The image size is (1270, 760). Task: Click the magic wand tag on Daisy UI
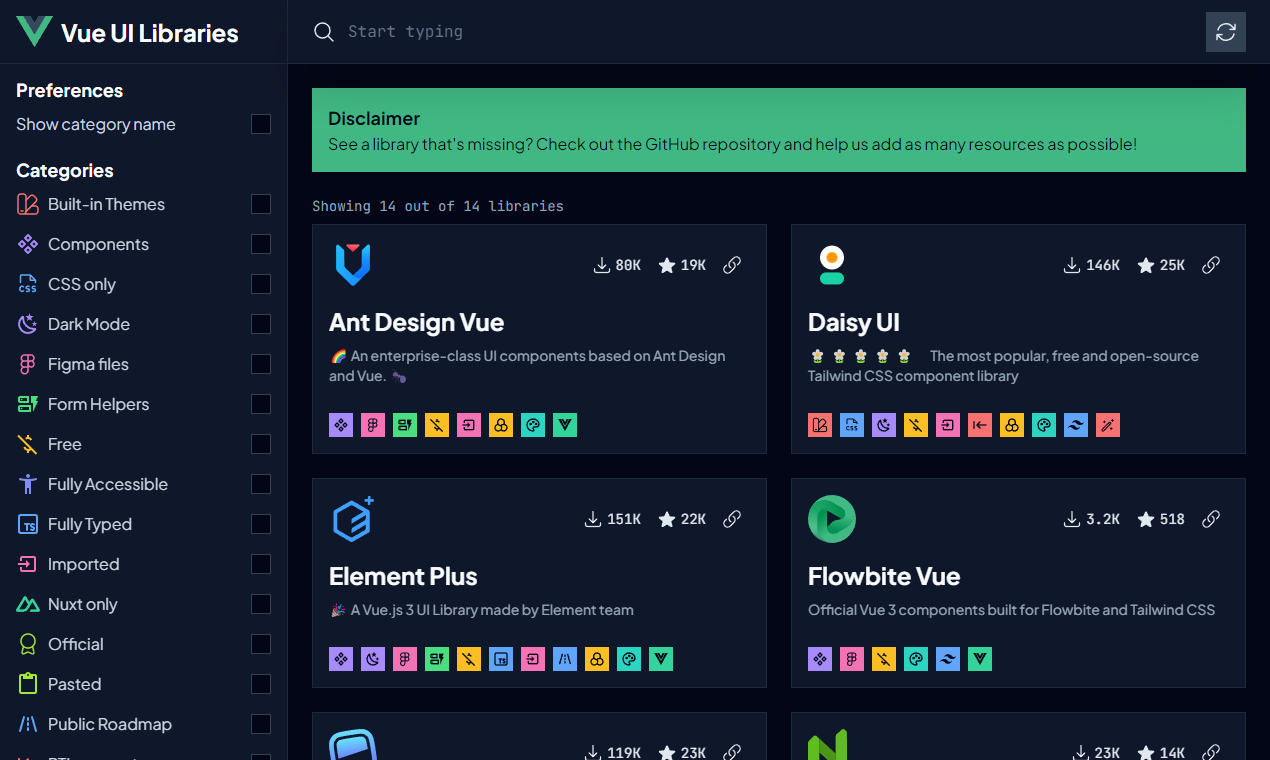pyautogui.click(x=1108, y=425)
